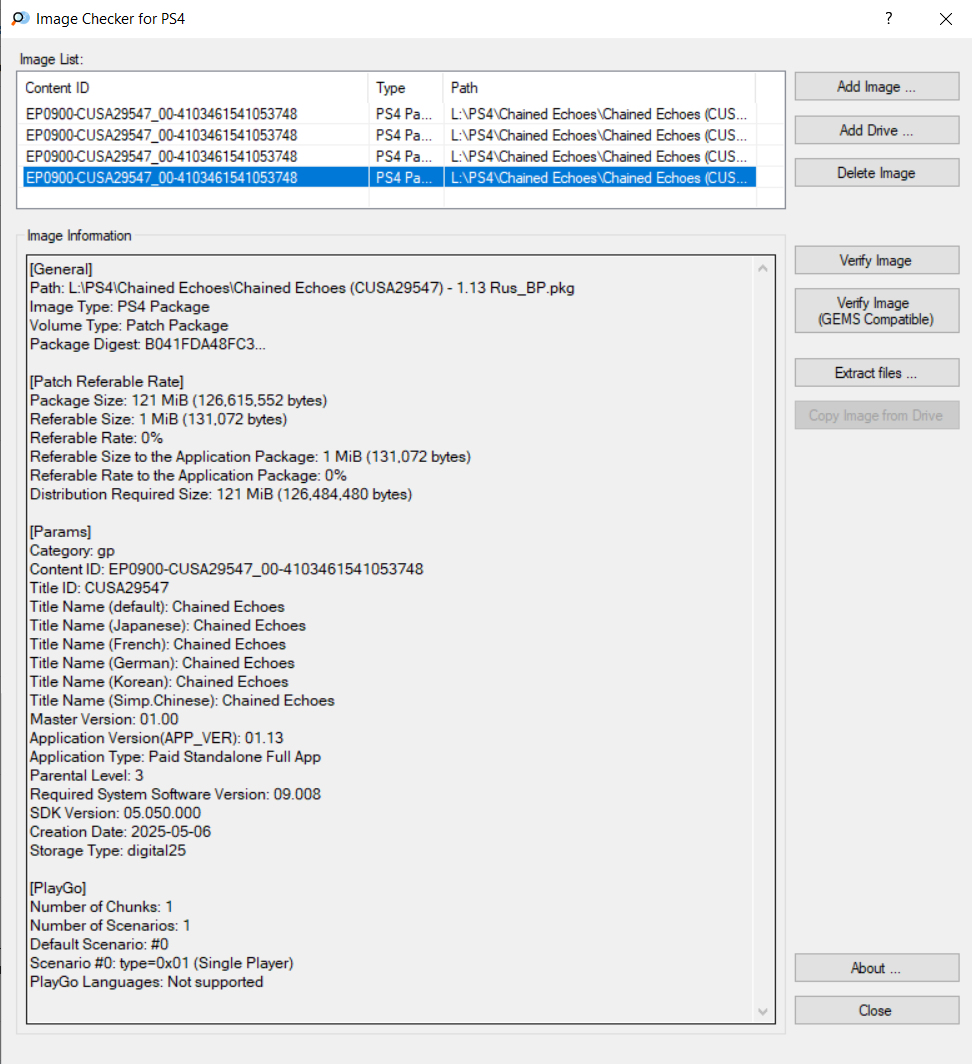This screenshot has height=1064, width=972.
Task: Close the window with the X
Action: [946, 19]
